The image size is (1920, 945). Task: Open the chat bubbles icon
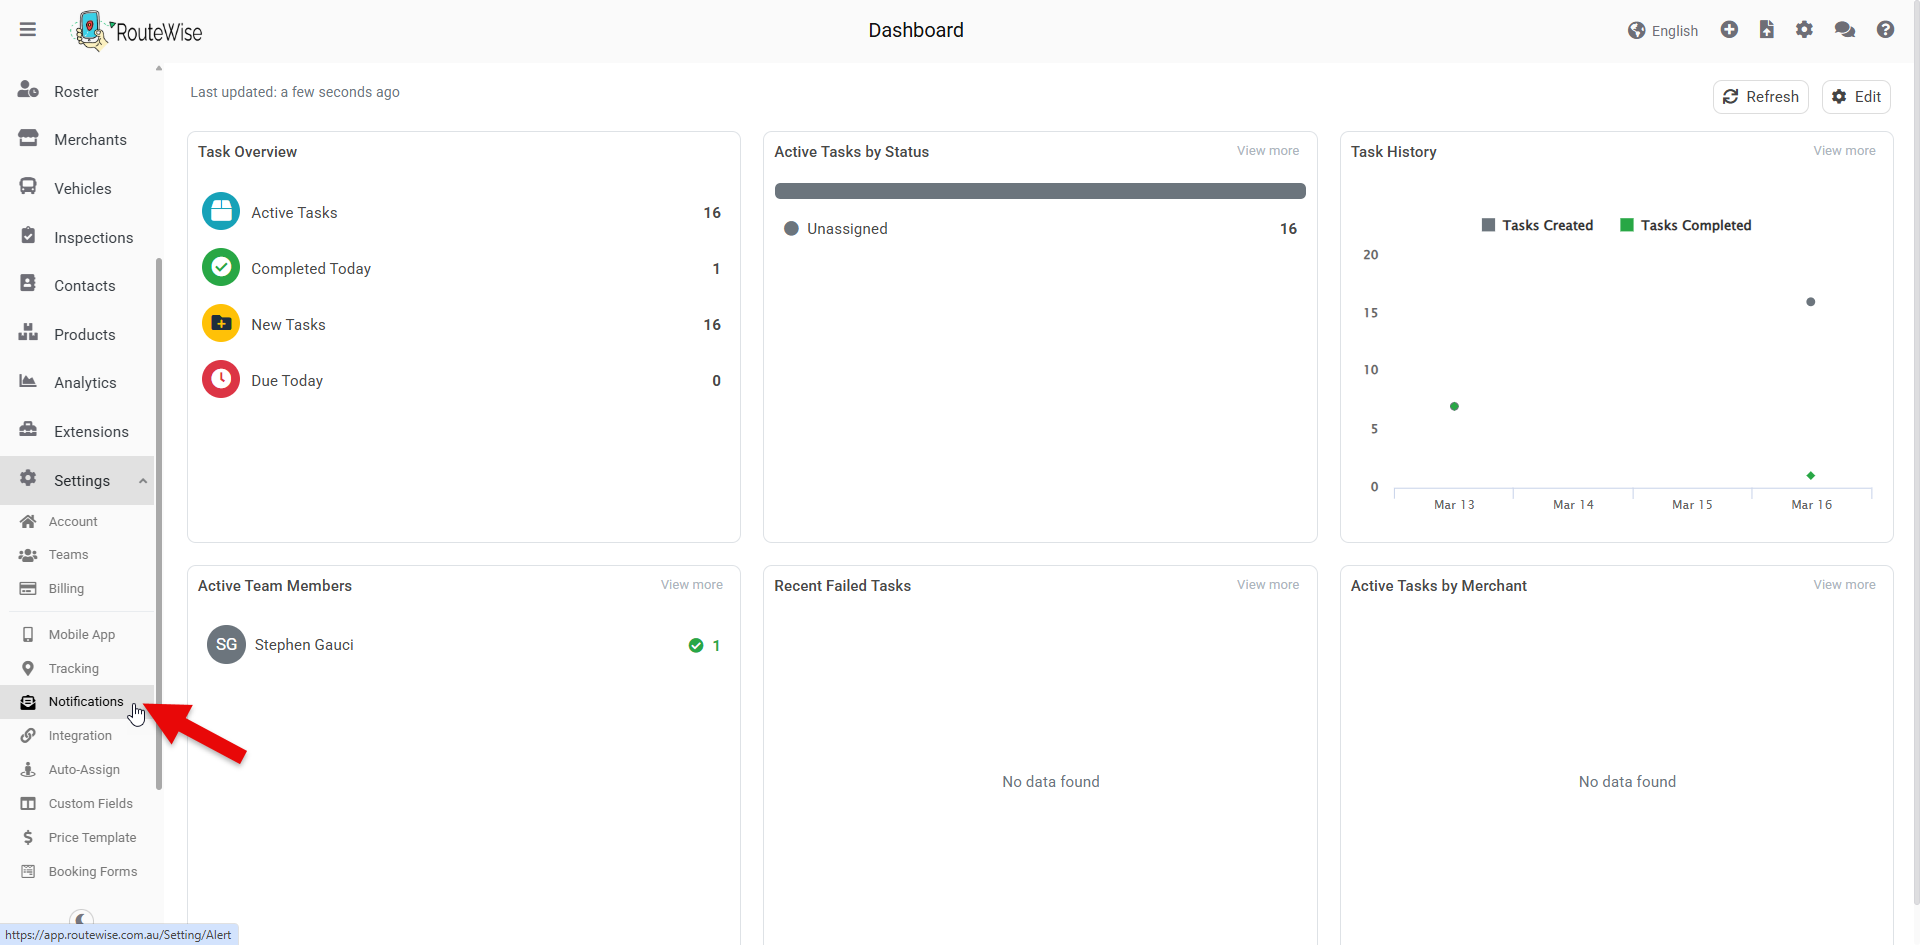coord(1845,30)
